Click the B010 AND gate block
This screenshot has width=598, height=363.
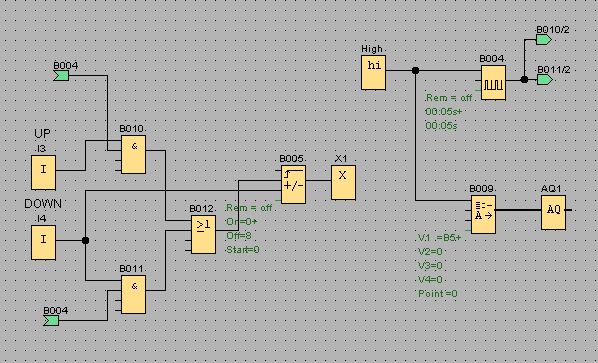click(x=133, y=154)
